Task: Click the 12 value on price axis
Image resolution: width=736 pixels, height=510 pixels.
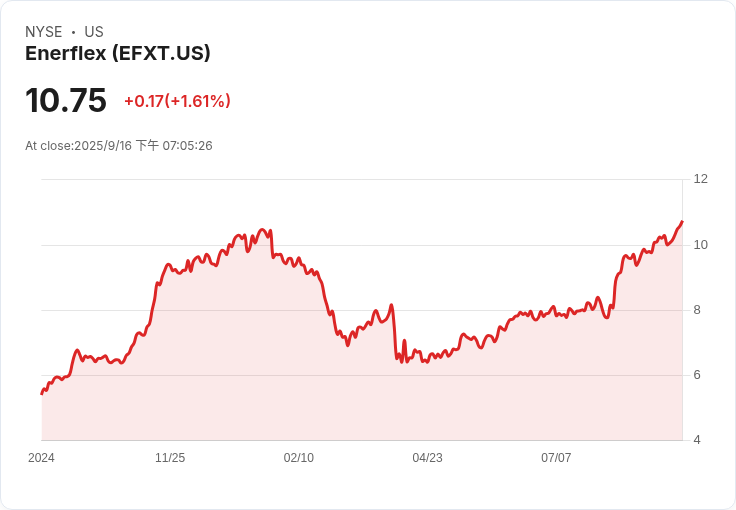Action: [x=700, y=179]
